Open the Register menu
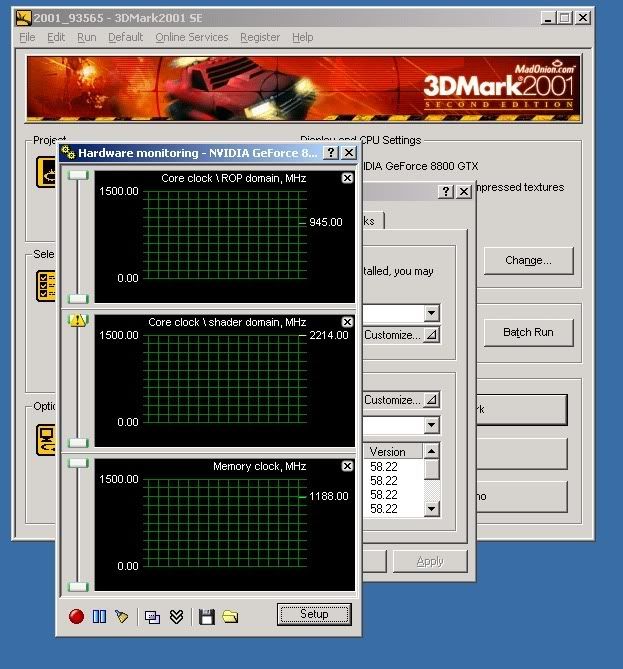This screenshot has height=669, width=623. coord(260,38)
